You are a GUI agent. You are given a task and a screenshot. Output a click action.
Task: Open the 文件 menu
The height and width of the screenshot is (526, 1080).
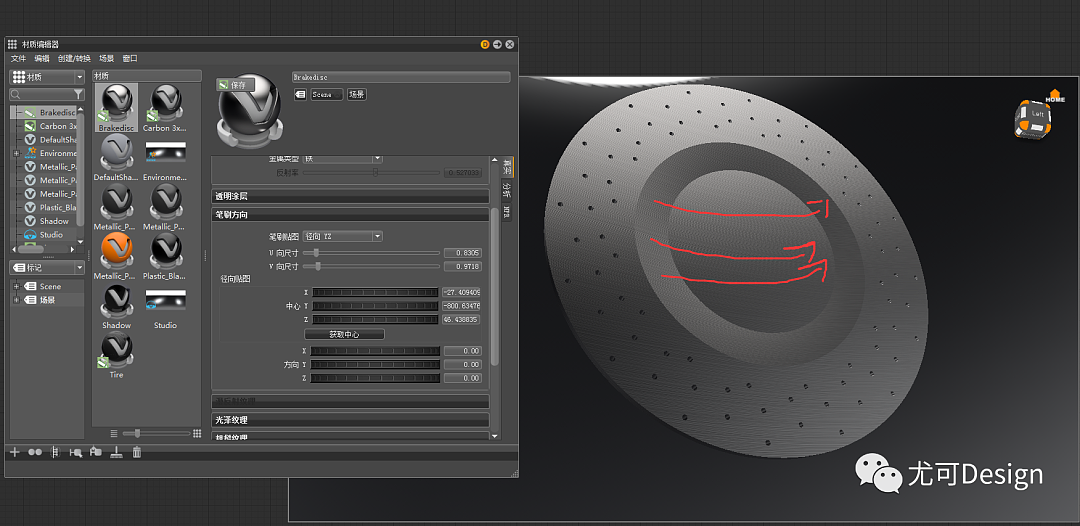18,58
